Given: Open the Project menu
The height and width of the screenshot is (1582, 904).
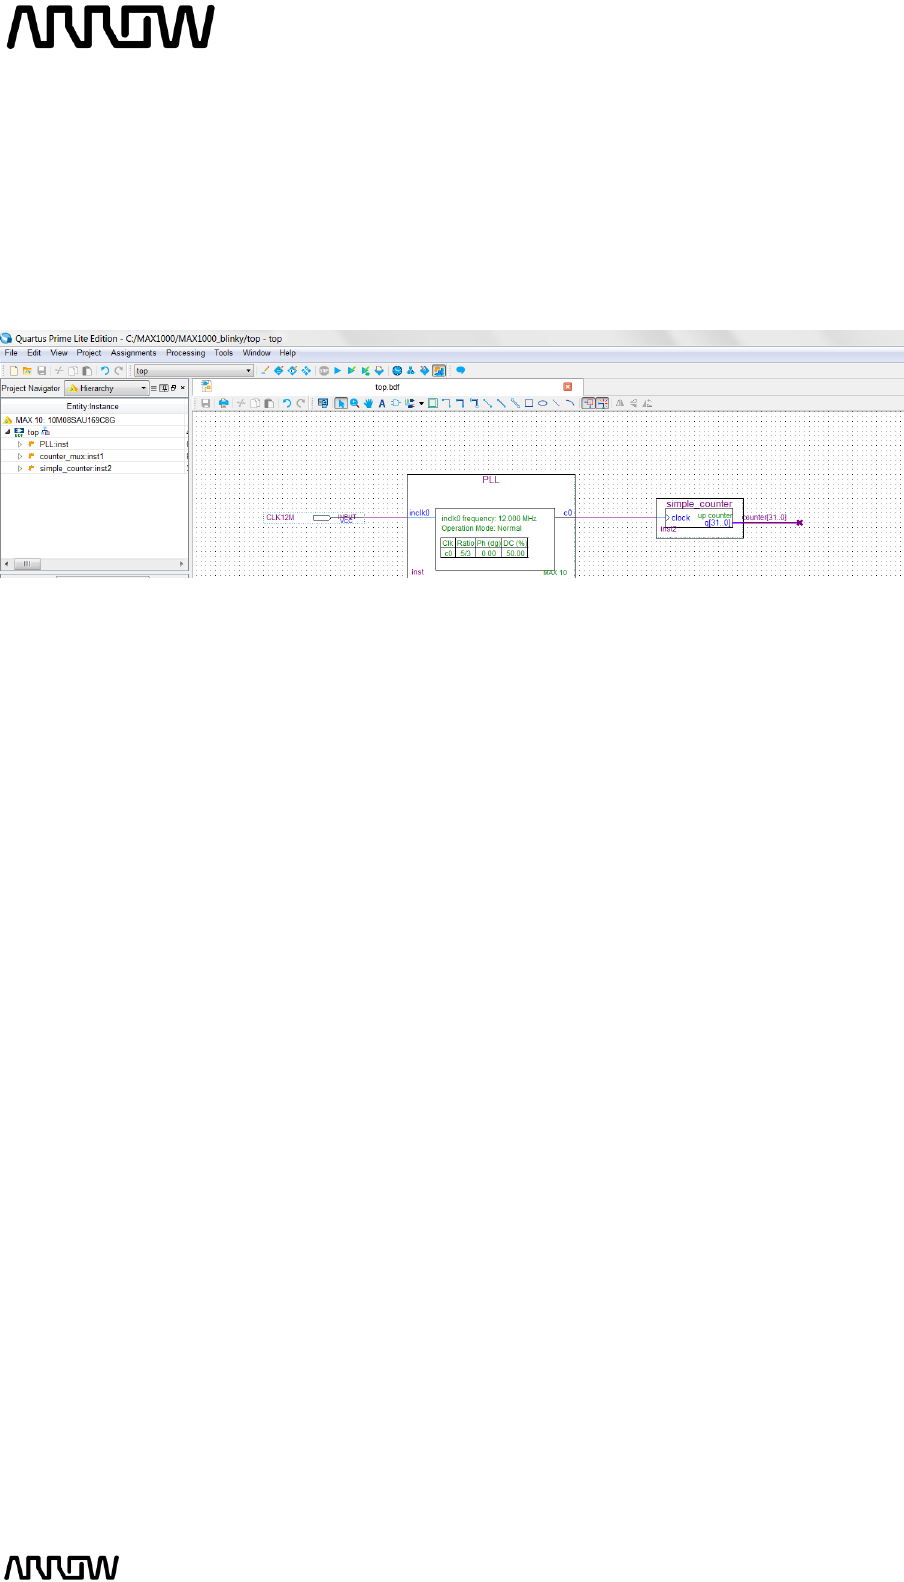Looking at the screenshot, I should [89, 353].
